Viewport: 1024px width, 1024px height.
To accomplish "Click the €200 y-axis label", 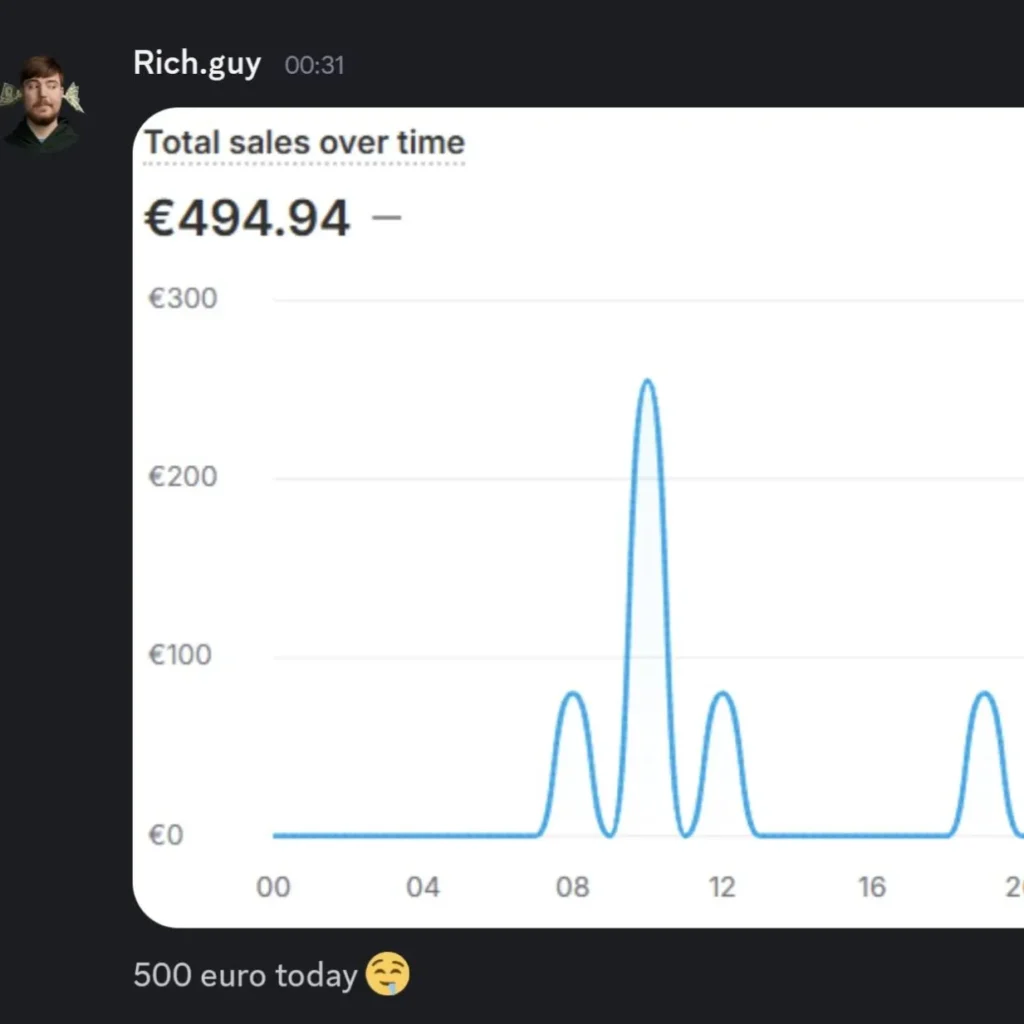I will [x=183, y=476].
